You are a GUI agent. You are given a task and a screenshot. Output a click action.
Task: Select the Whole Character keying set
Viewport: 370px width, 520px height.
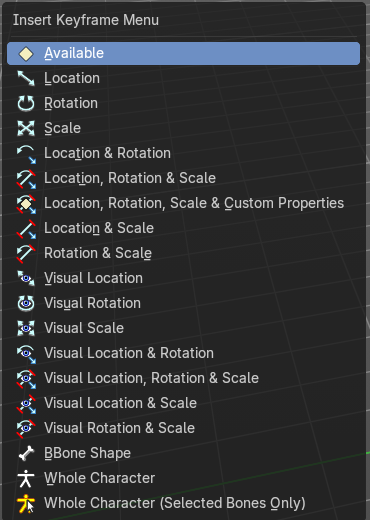(x=183, y=478)
